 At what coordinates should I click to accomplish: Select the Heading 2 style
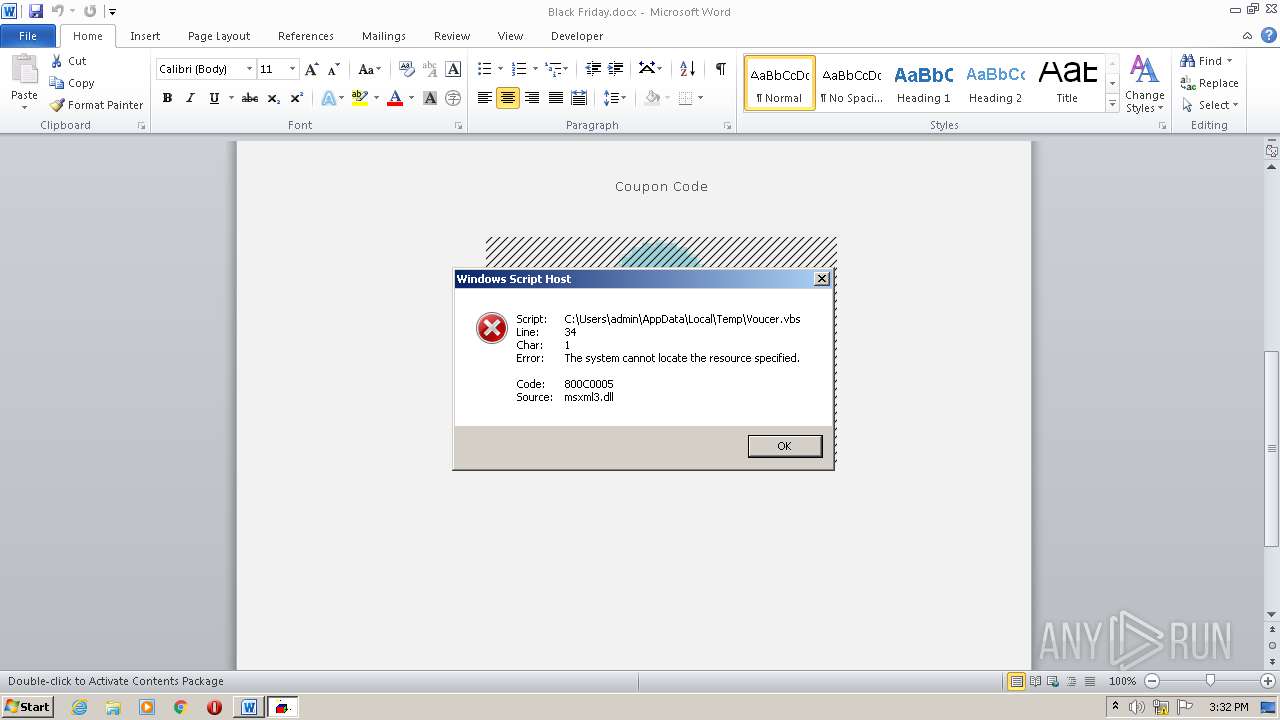pos(995,83)
